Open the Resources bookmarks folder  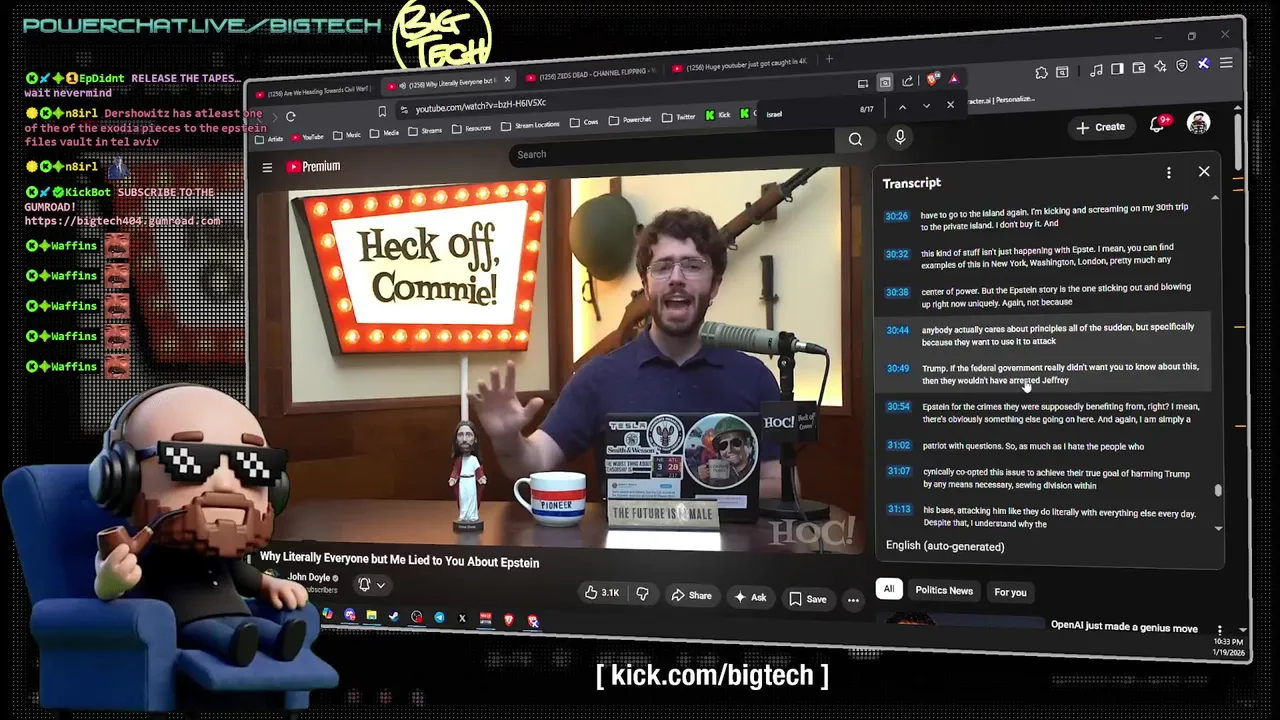pyautogui.click(x=471, y=129)
